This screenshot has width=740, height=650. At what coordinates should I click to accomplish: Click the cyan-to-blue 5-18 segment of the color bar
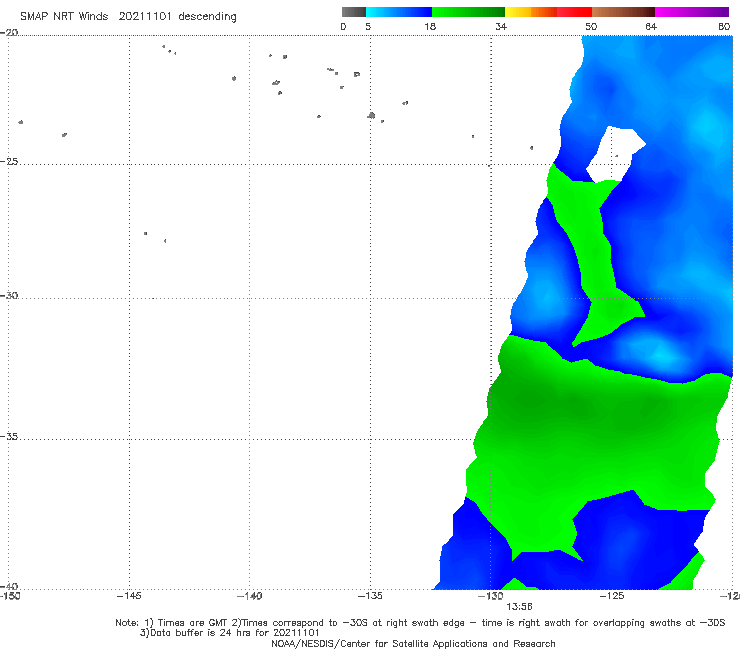(x=399, y=12)
